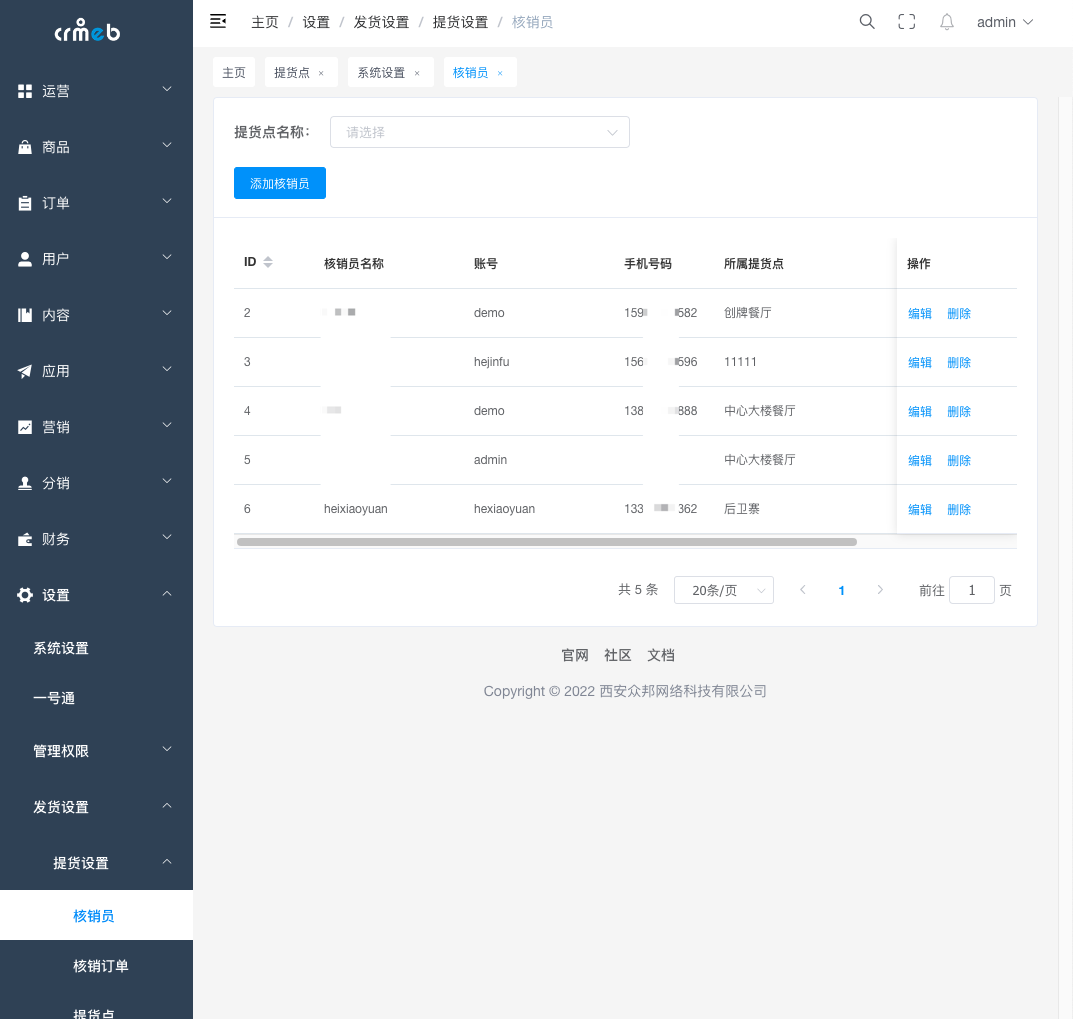Viewport: 1073px width, 1019px height.
Task: Expand the 用户 menu
Action: click(167, 257)
